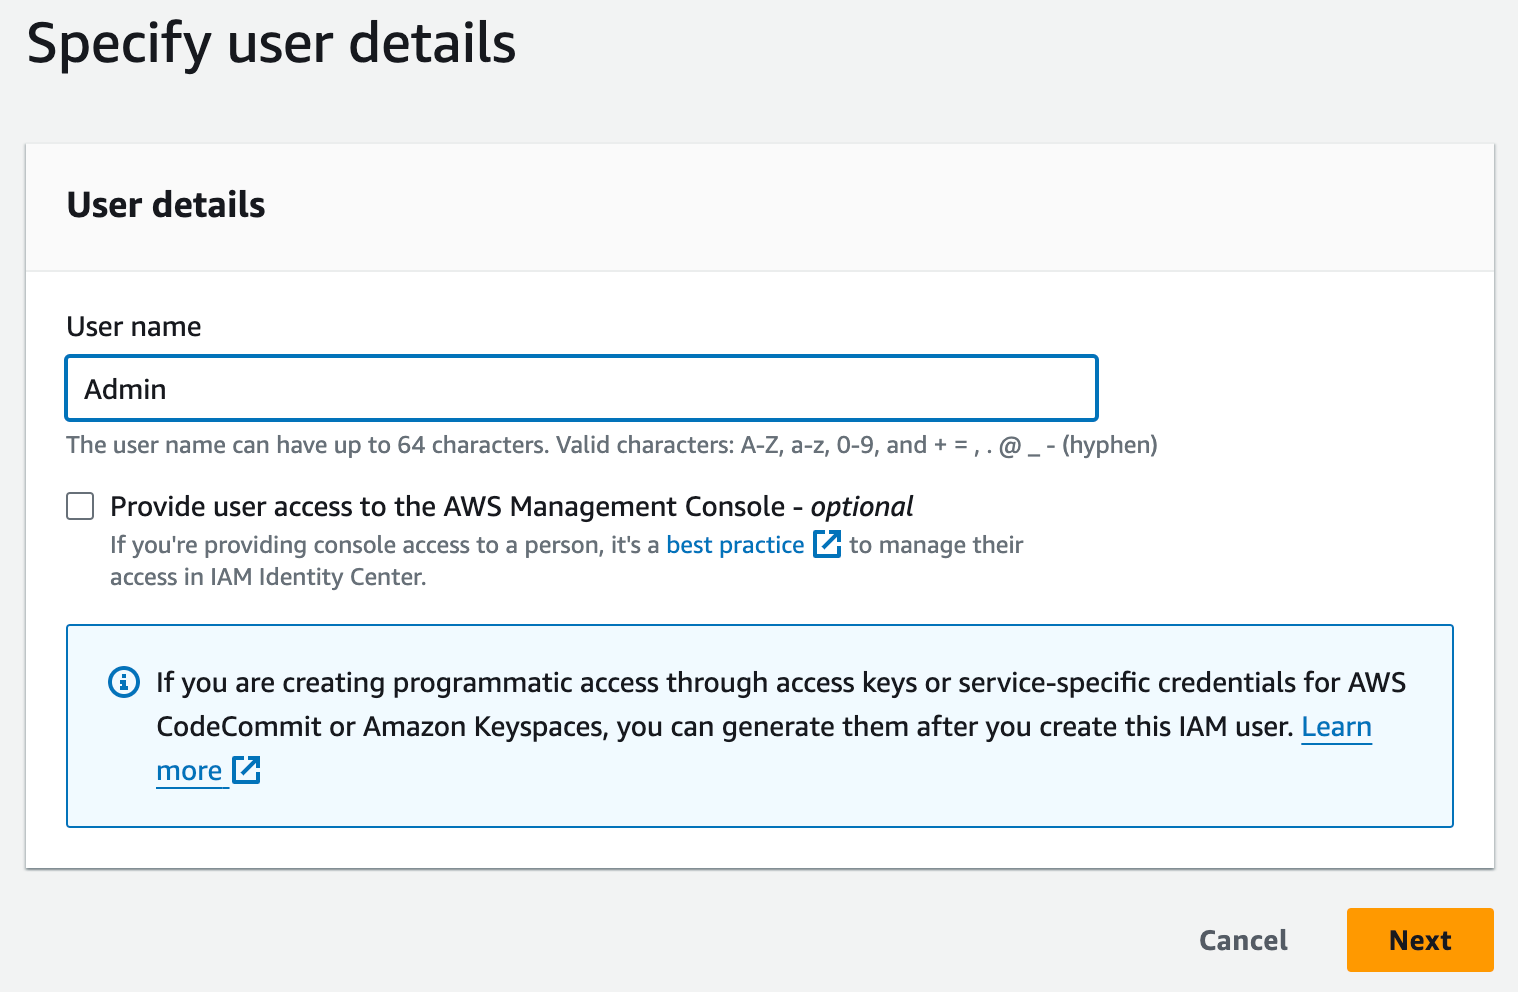Click the Specify user details page title

[271, 44]
